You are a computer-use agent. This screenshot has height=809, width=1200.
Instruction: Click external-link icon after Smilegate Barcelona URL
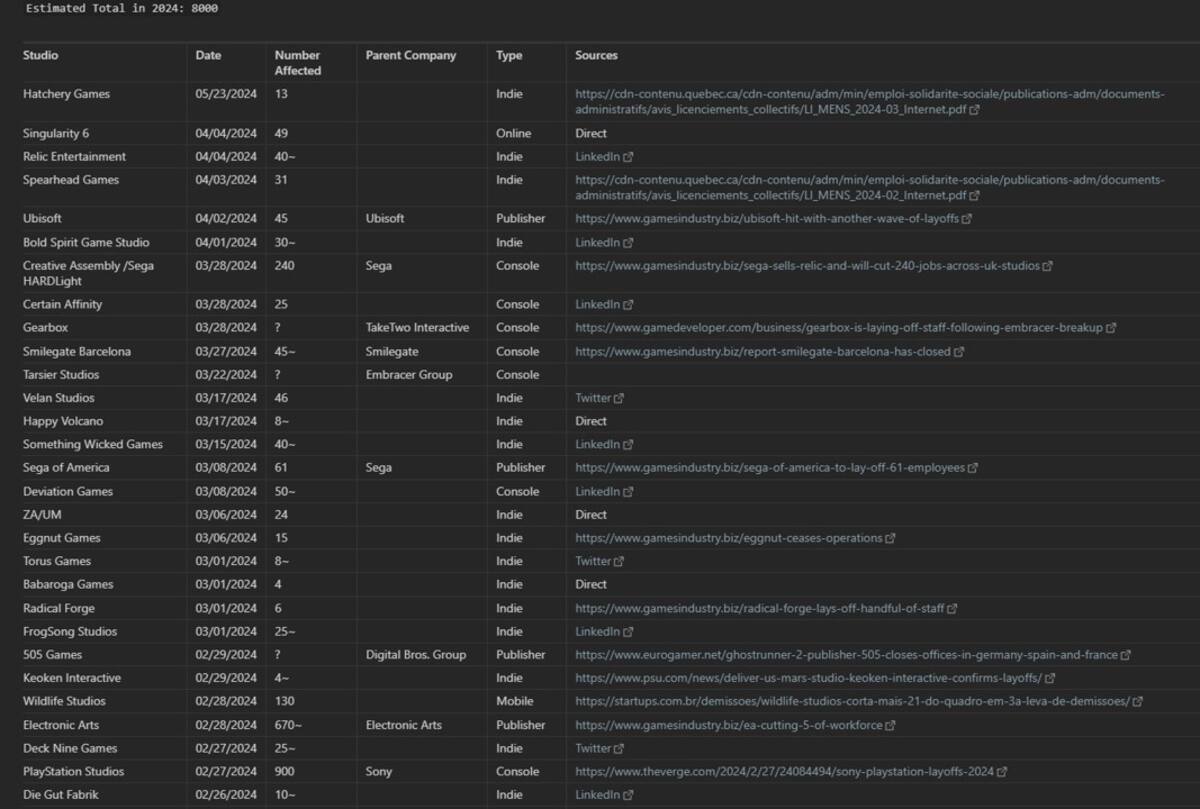(x=959, y=352)
